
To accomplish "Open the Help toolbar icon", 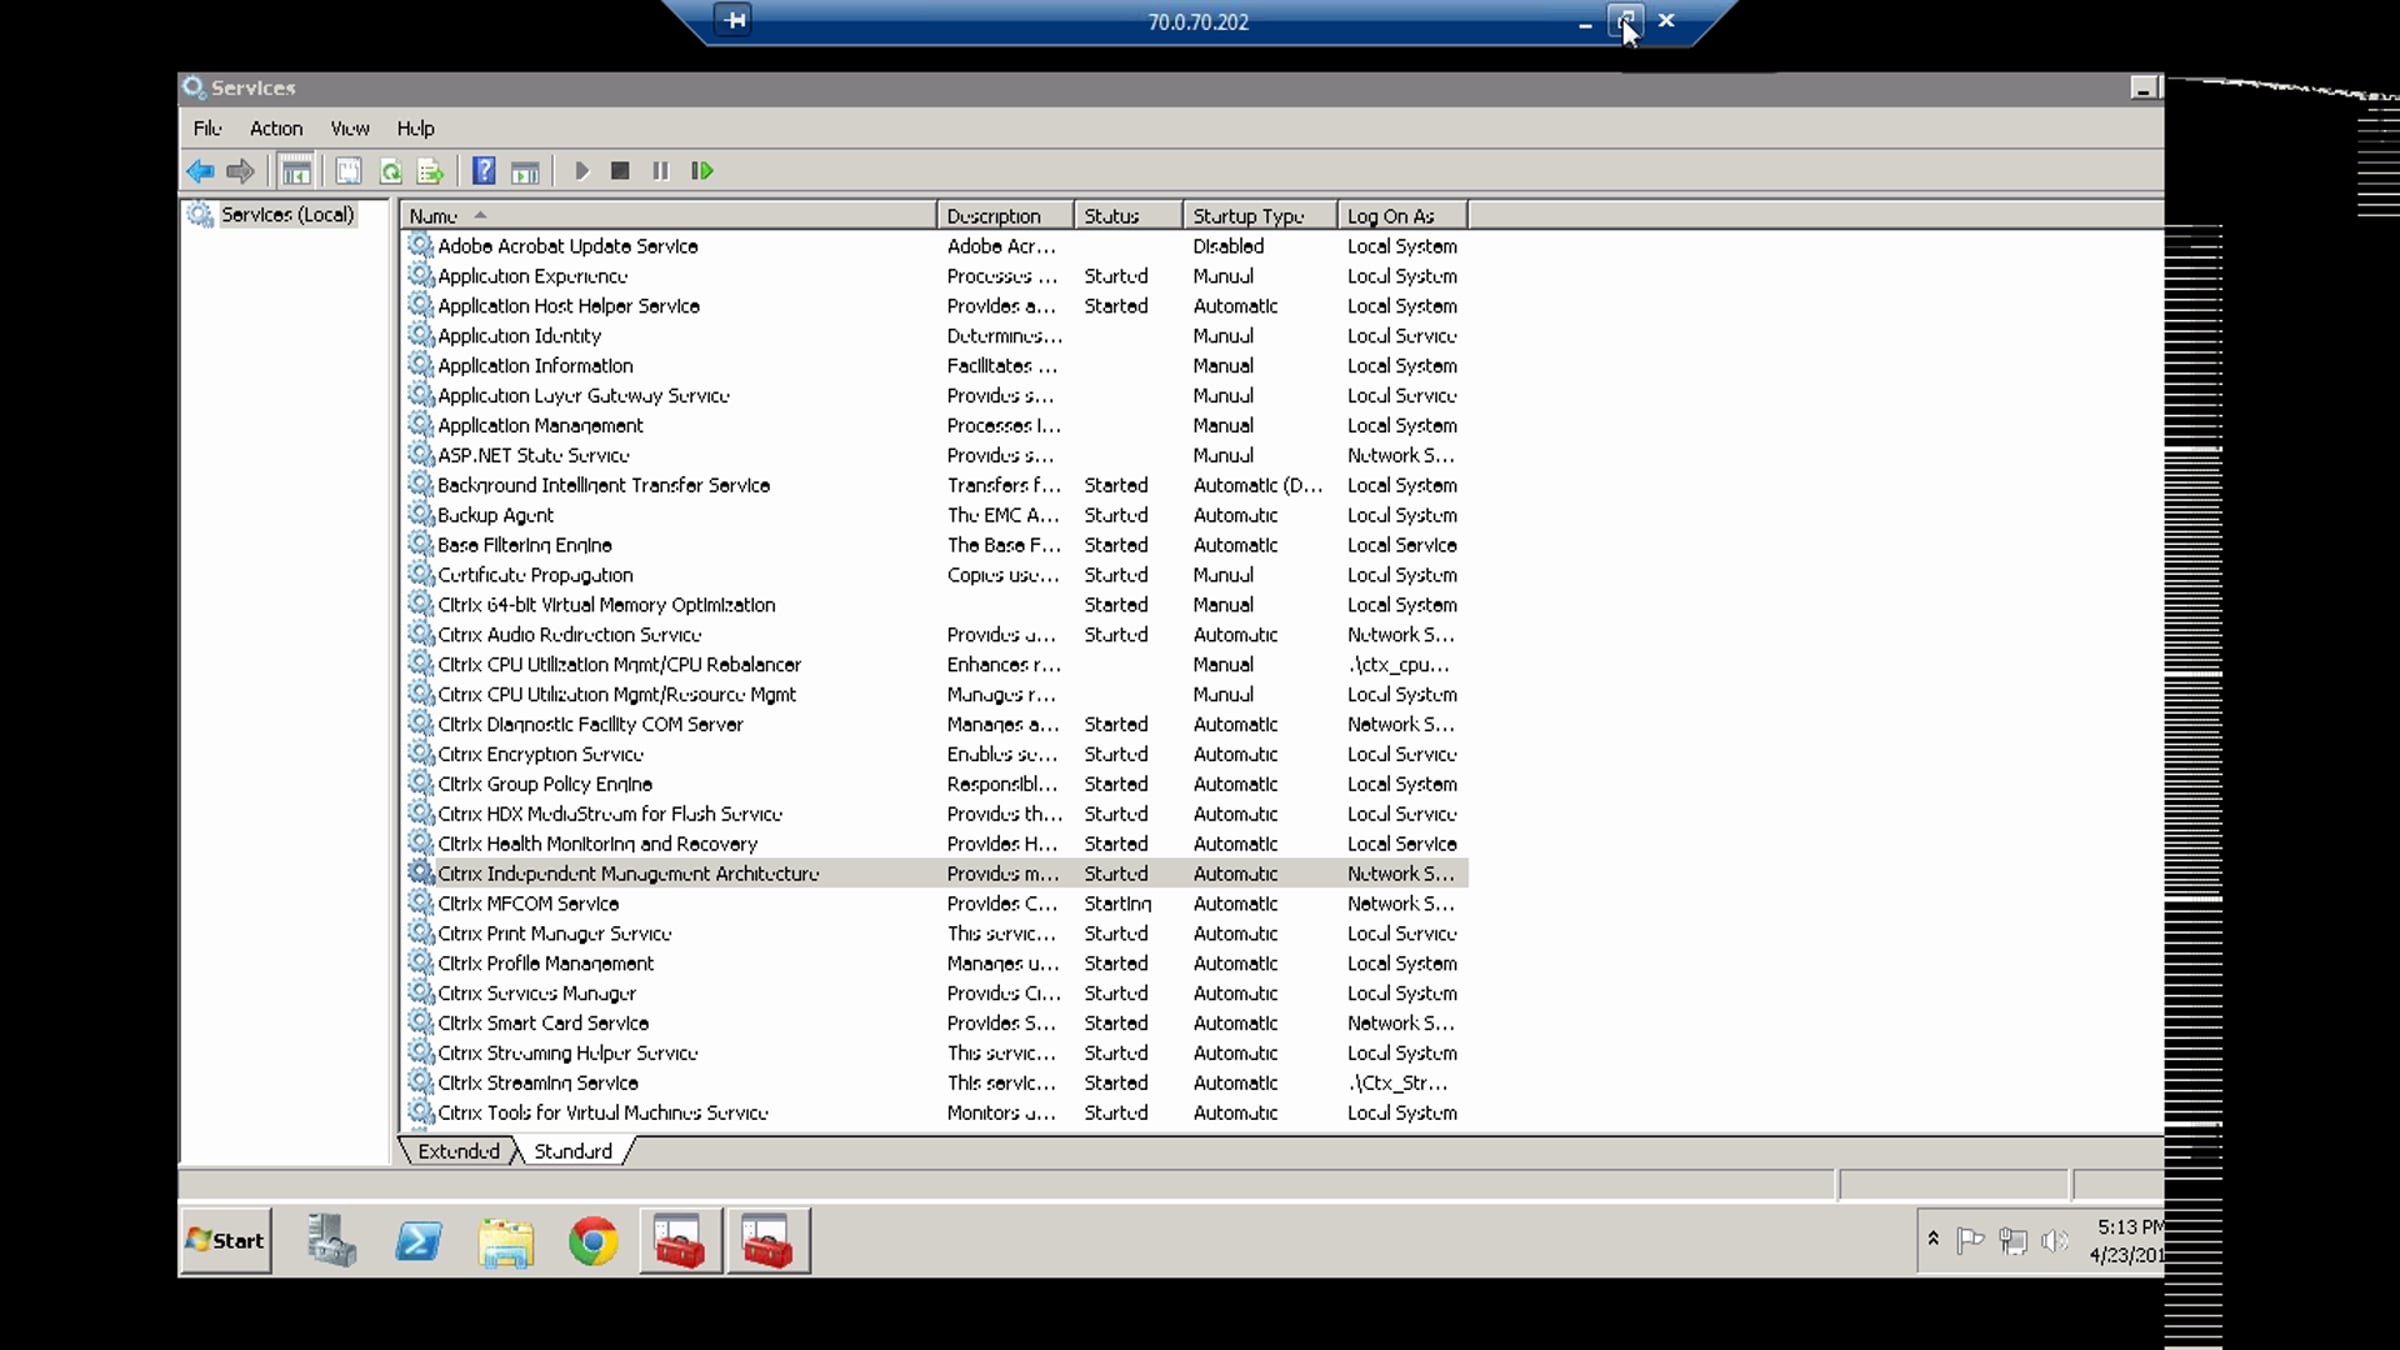I will [x=484, y=172].
